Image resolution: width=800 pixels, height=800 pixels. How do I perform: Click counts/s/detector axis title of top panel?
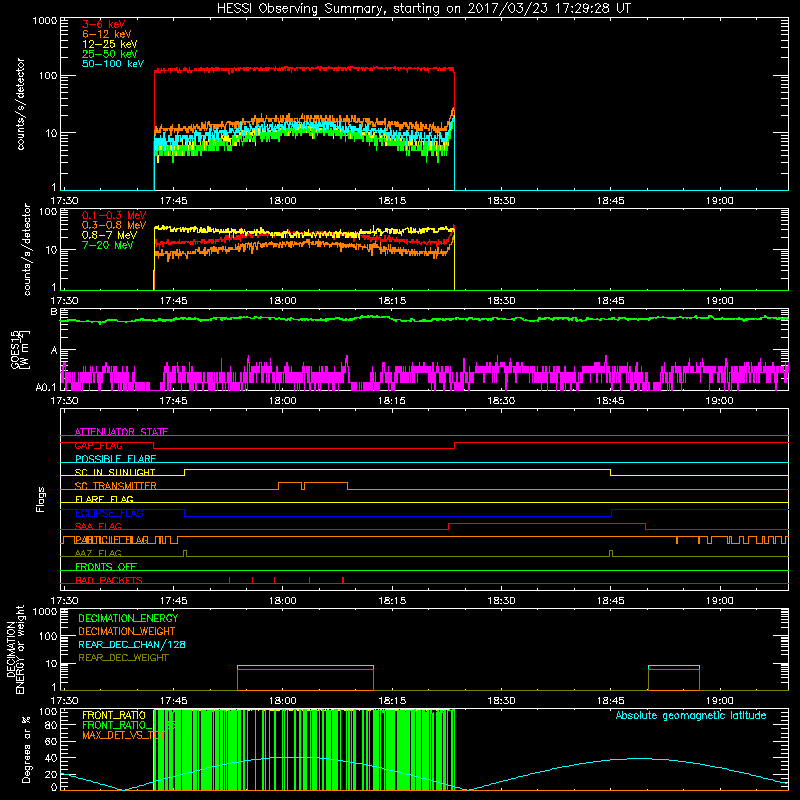(20, 104)
